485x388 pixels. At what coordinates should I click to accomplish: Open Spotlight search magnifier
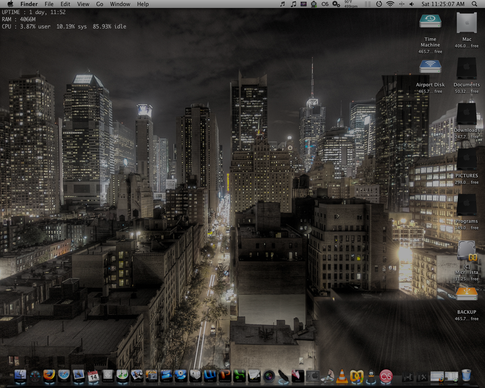(474, 4)
